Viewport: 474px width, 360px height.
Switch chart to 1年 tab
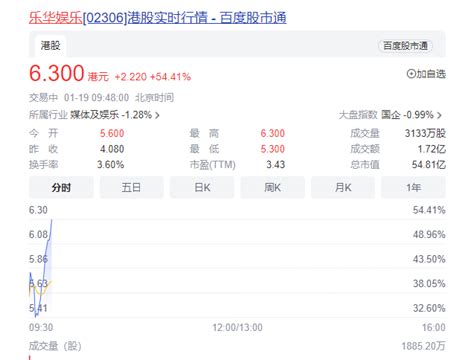(x=413, y=187)
